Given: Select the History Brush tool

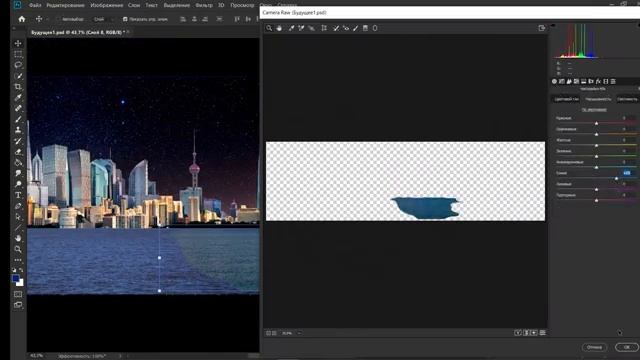Looking at the screenshot, I should 18,141.
